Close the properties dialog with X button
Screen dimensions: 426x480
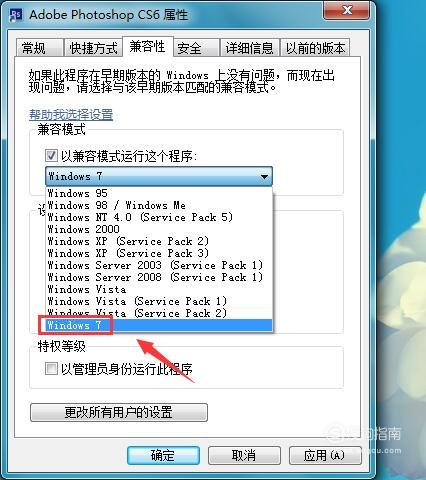[346, 10]
